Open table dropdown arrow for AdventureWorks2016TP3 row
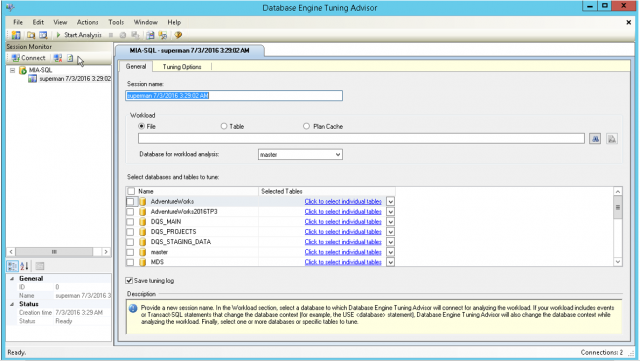 [390, 212]
